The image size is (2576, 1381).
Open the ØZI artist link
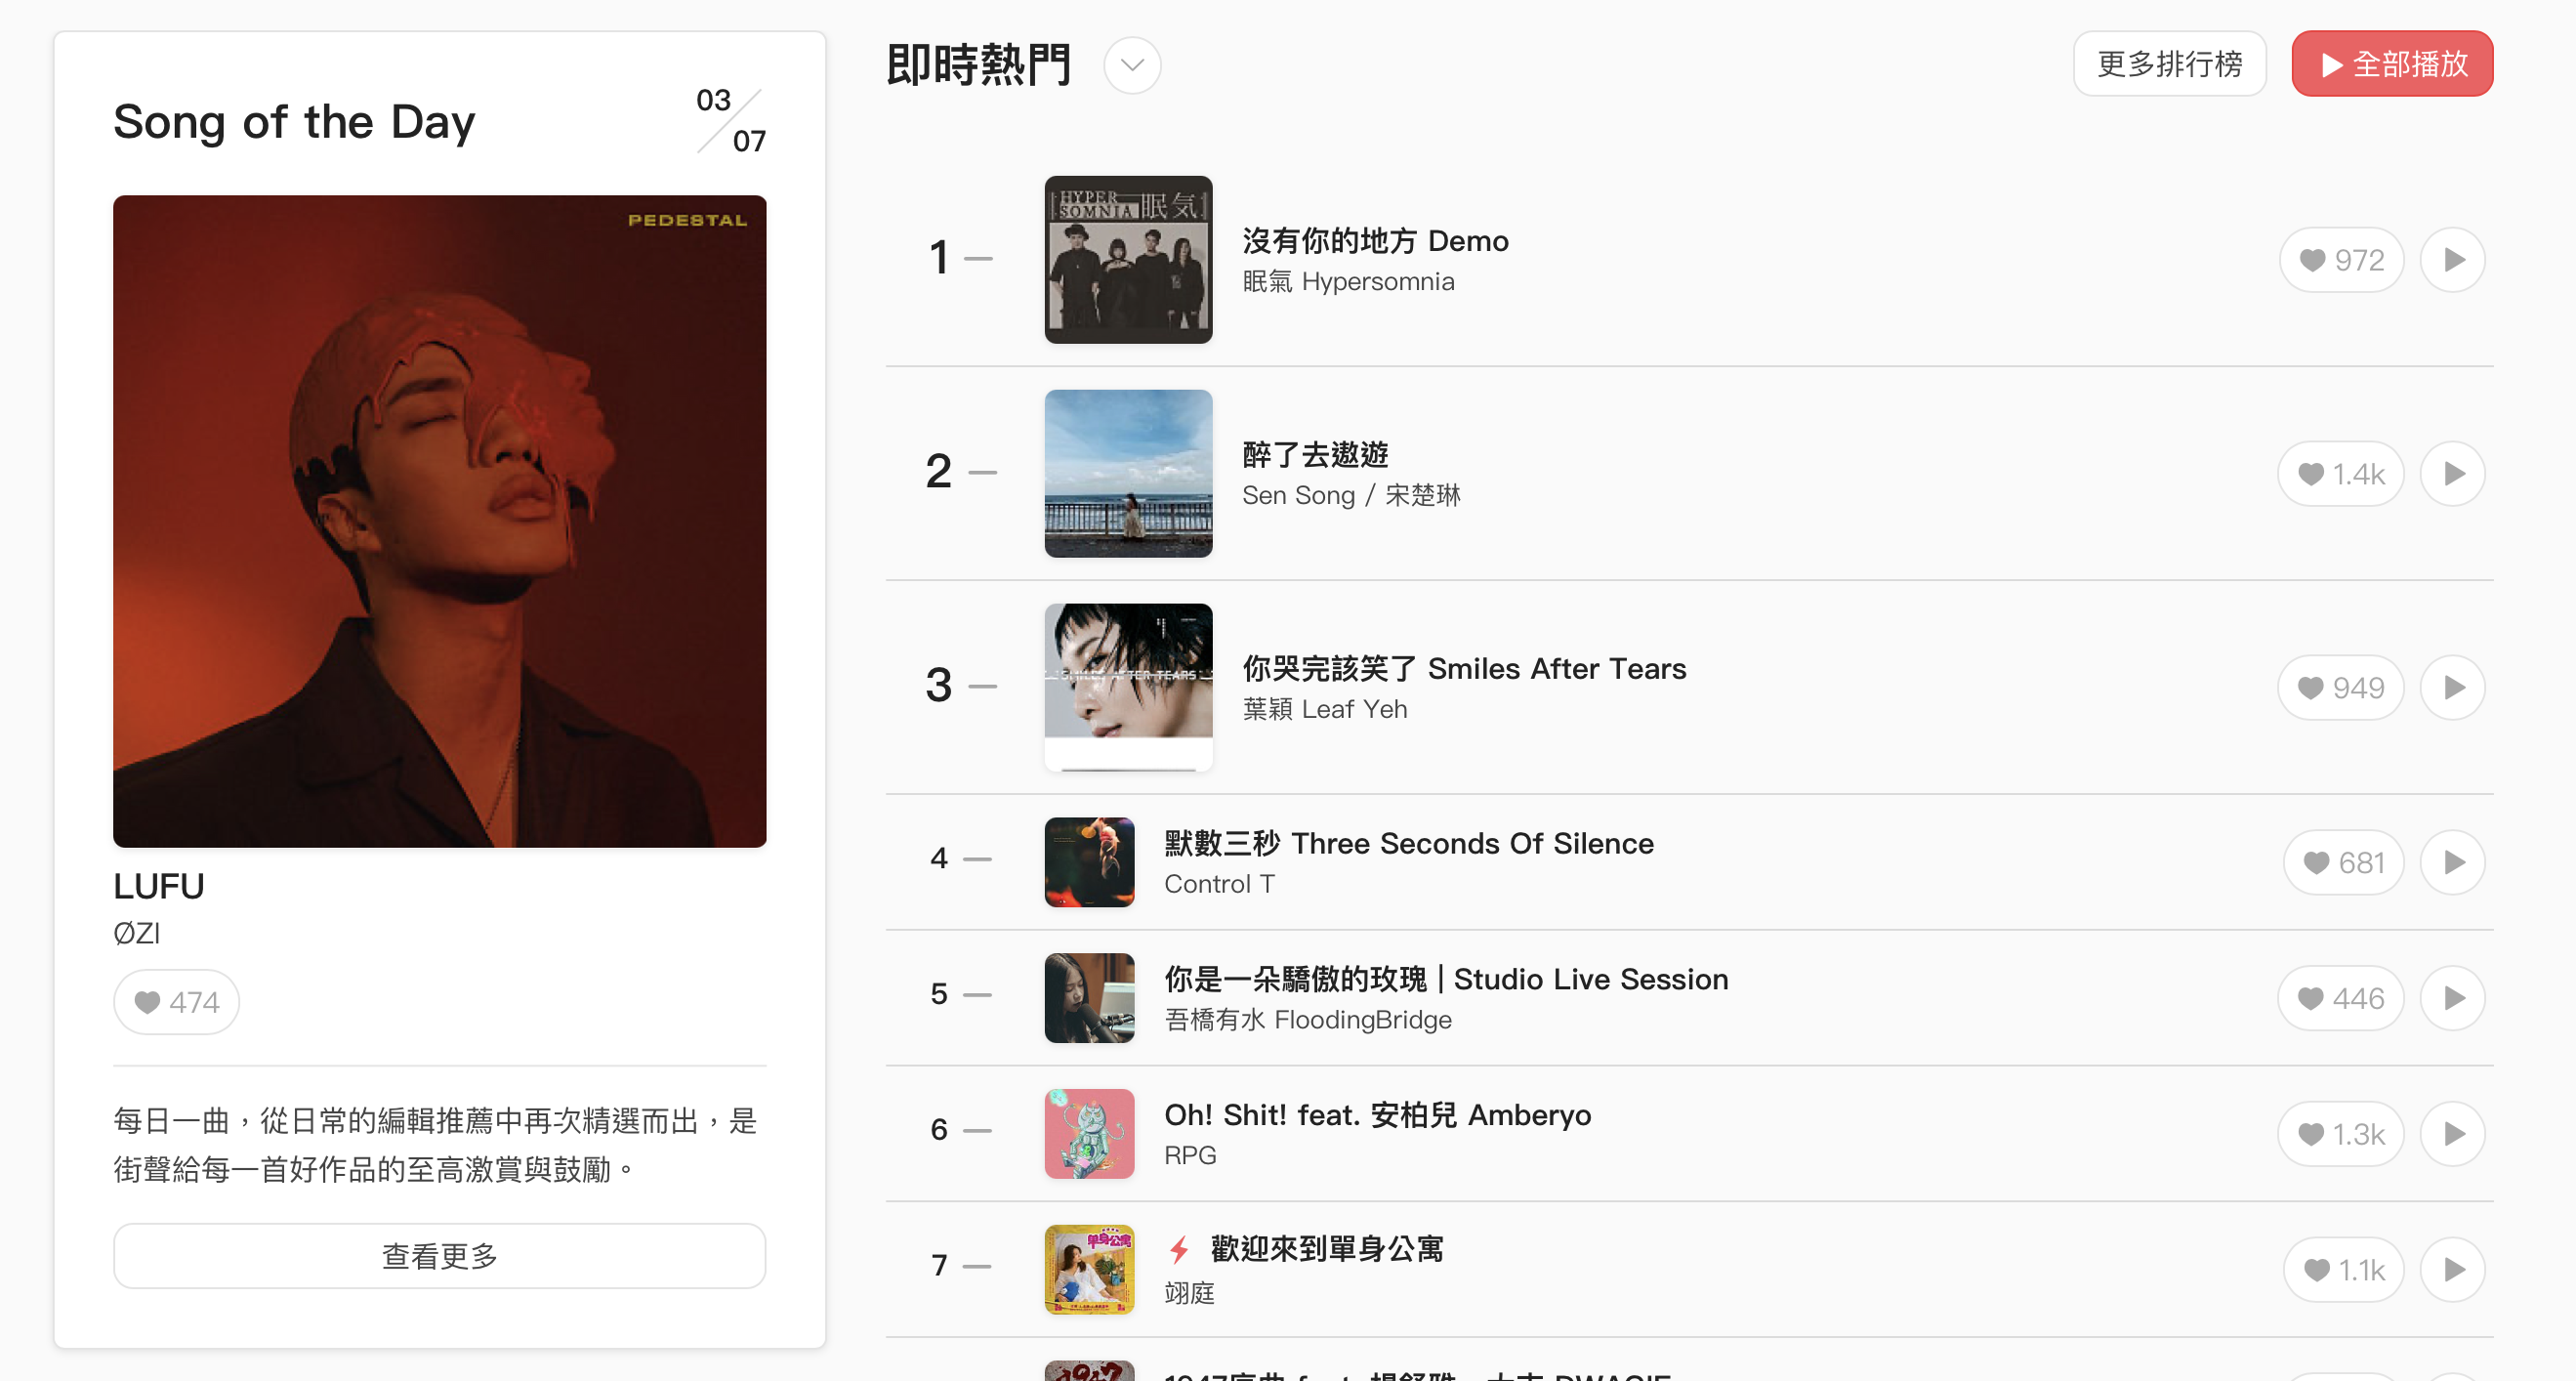tap(137, 933)
